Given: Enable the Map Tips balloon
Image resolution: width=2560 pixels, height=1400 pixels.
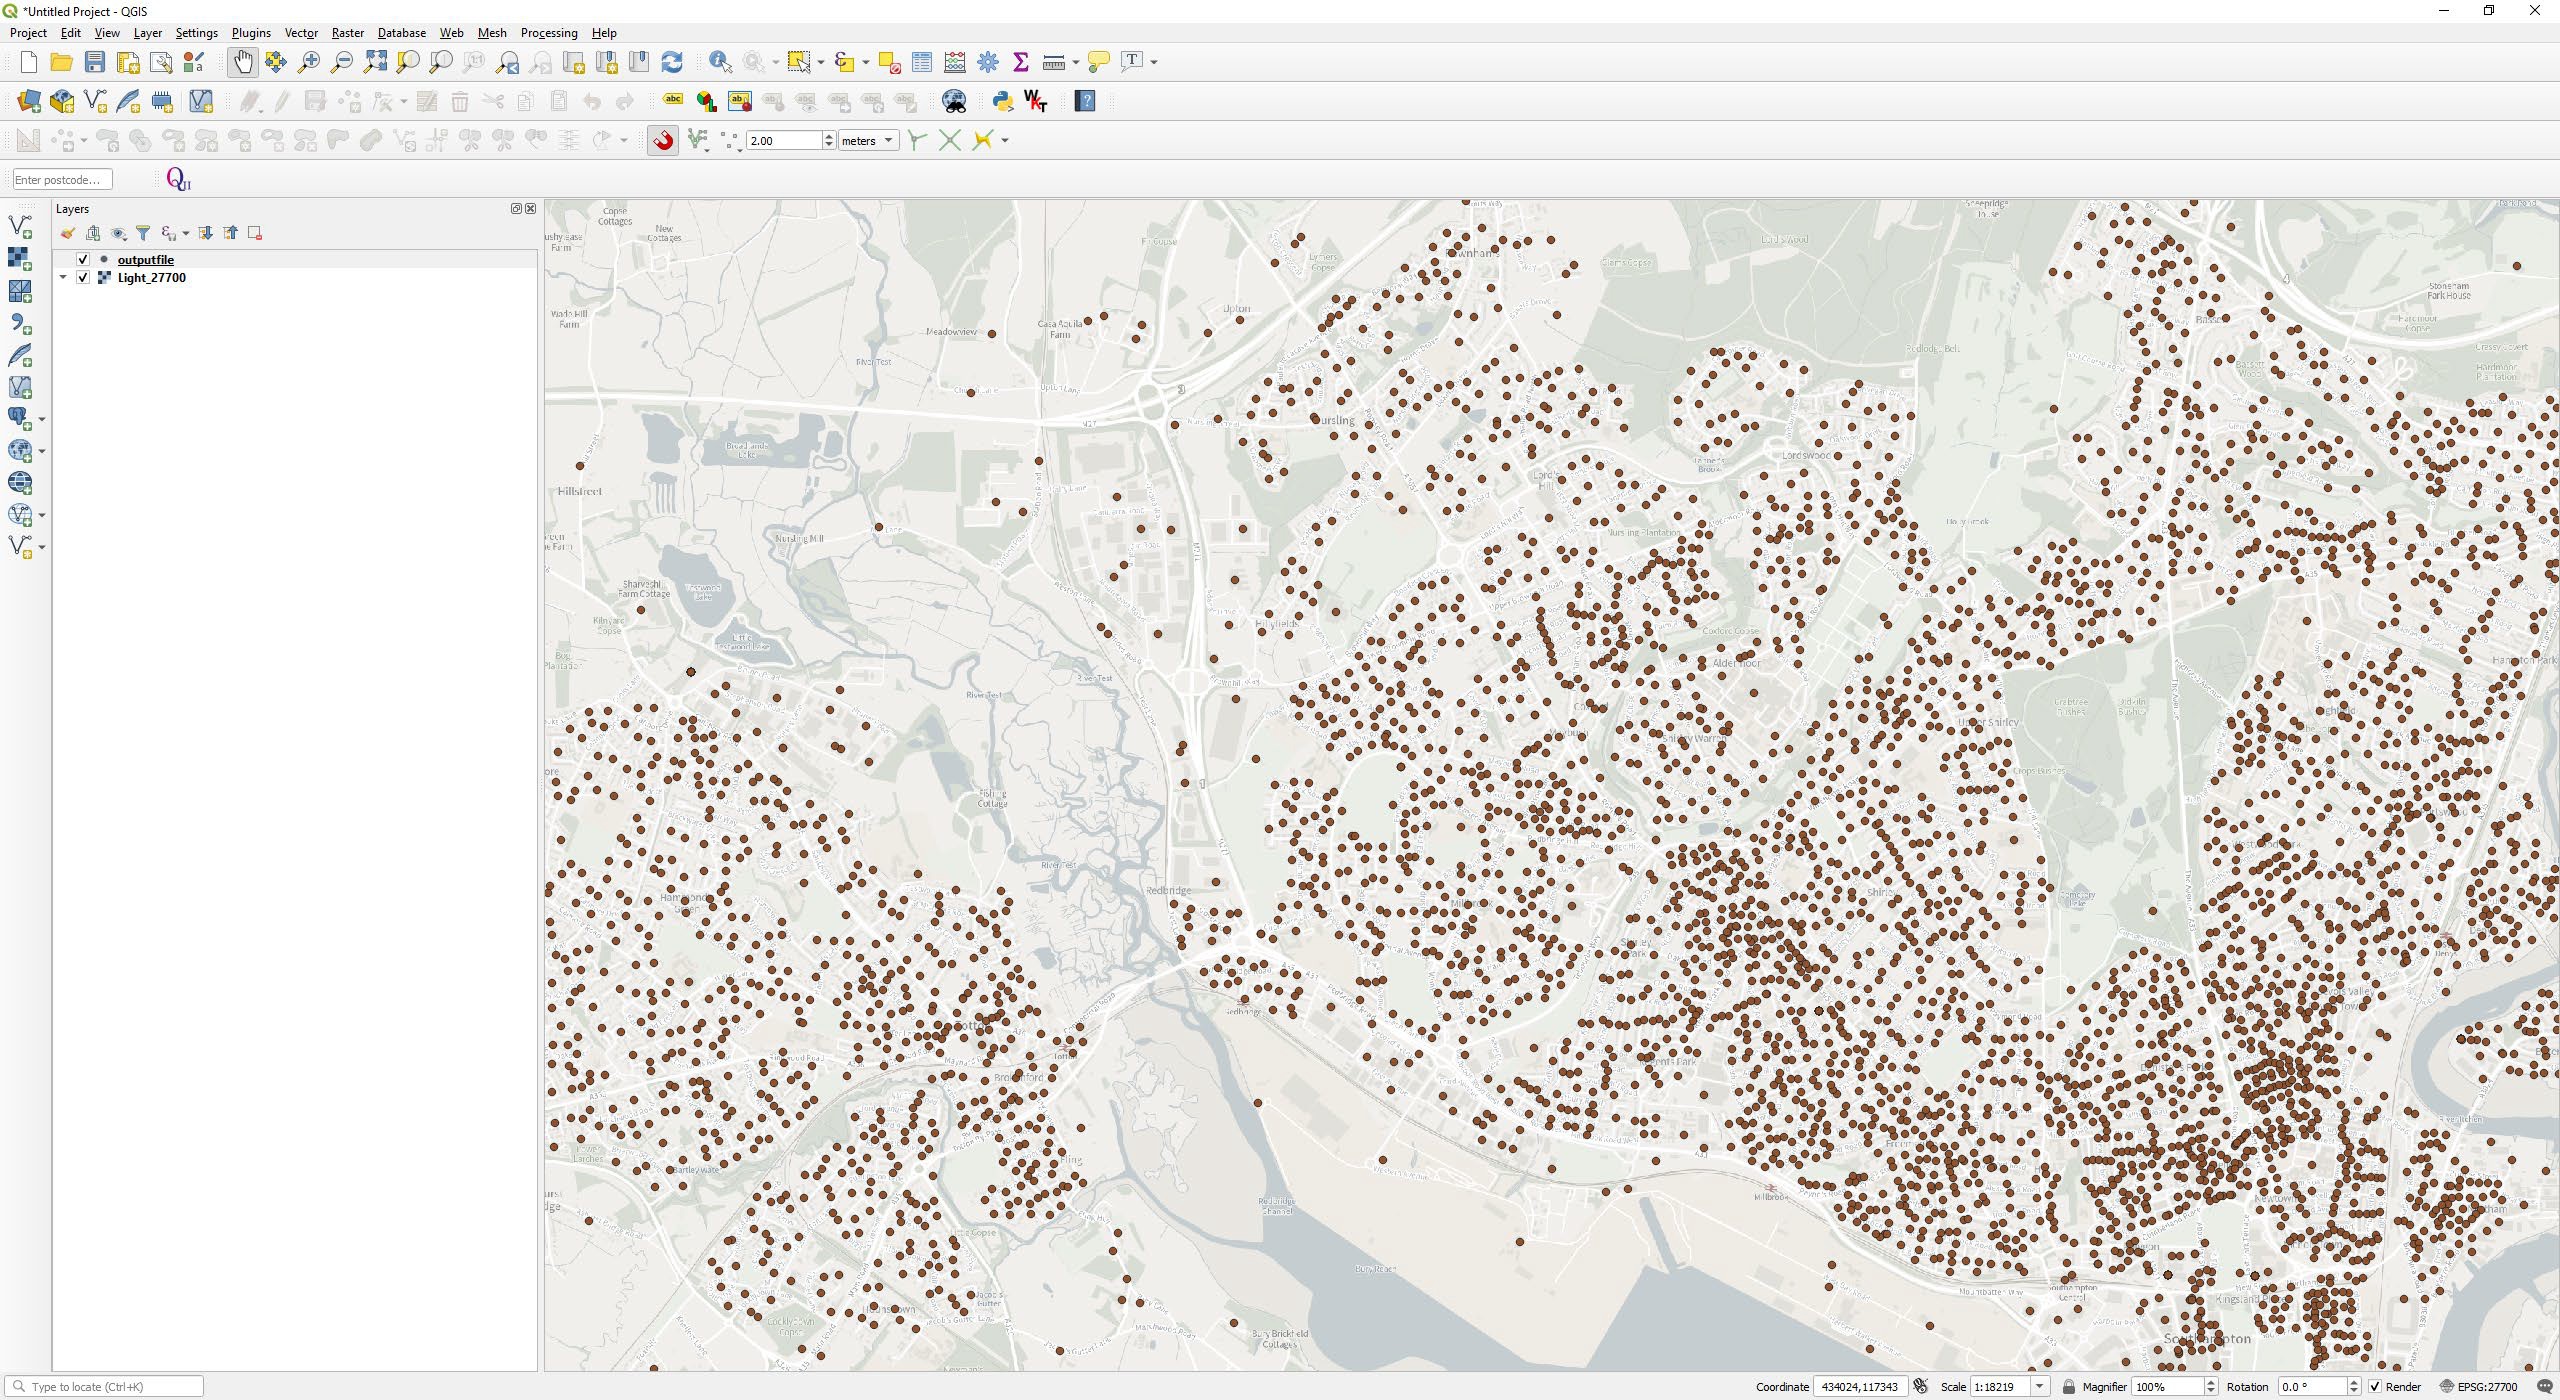Looking at the screenshot, I should pos(1098,62).
